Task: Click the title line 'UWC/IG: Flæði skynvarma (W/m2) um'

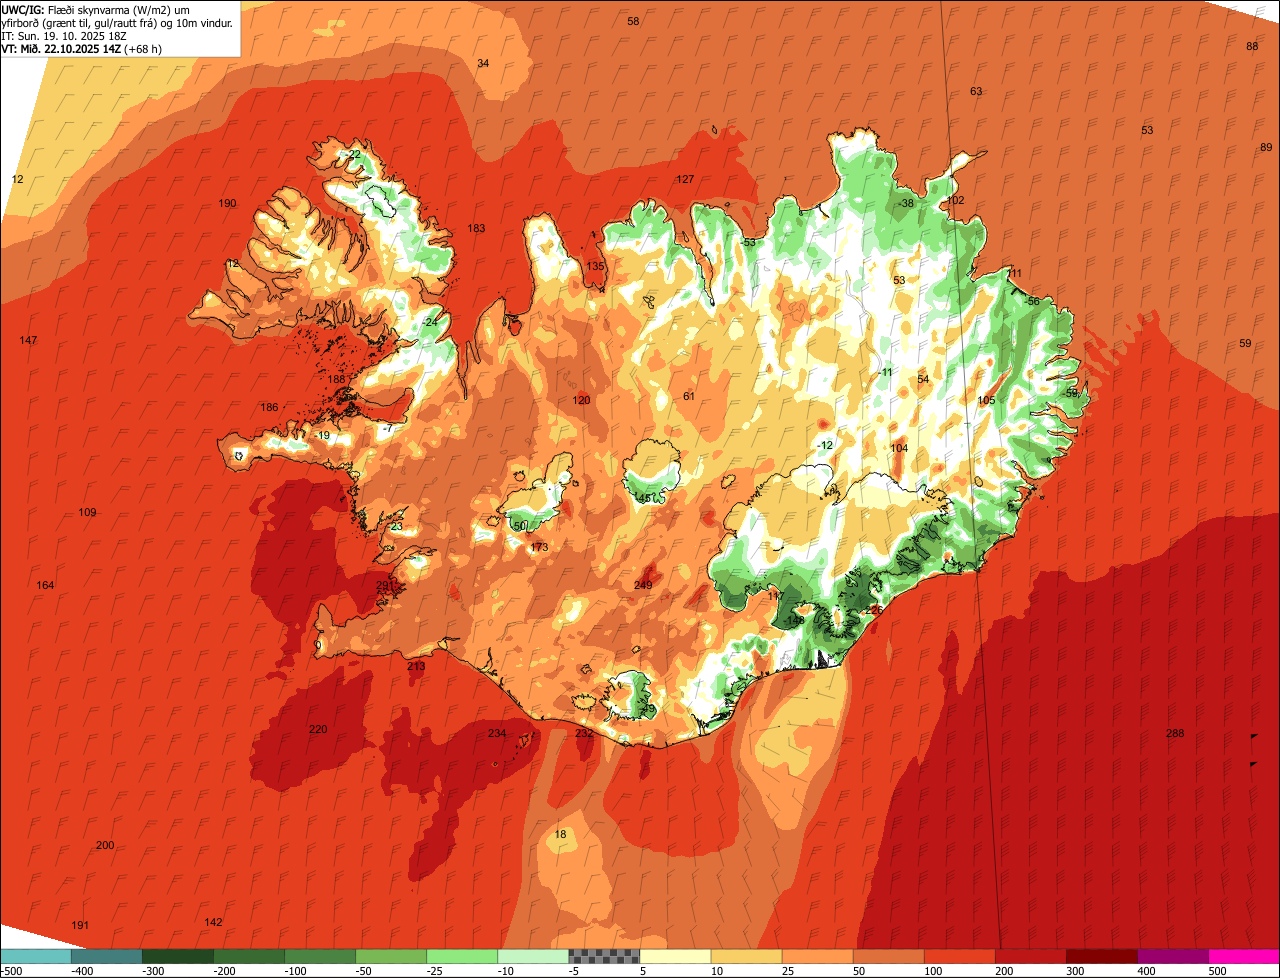Action: [95, 10]
